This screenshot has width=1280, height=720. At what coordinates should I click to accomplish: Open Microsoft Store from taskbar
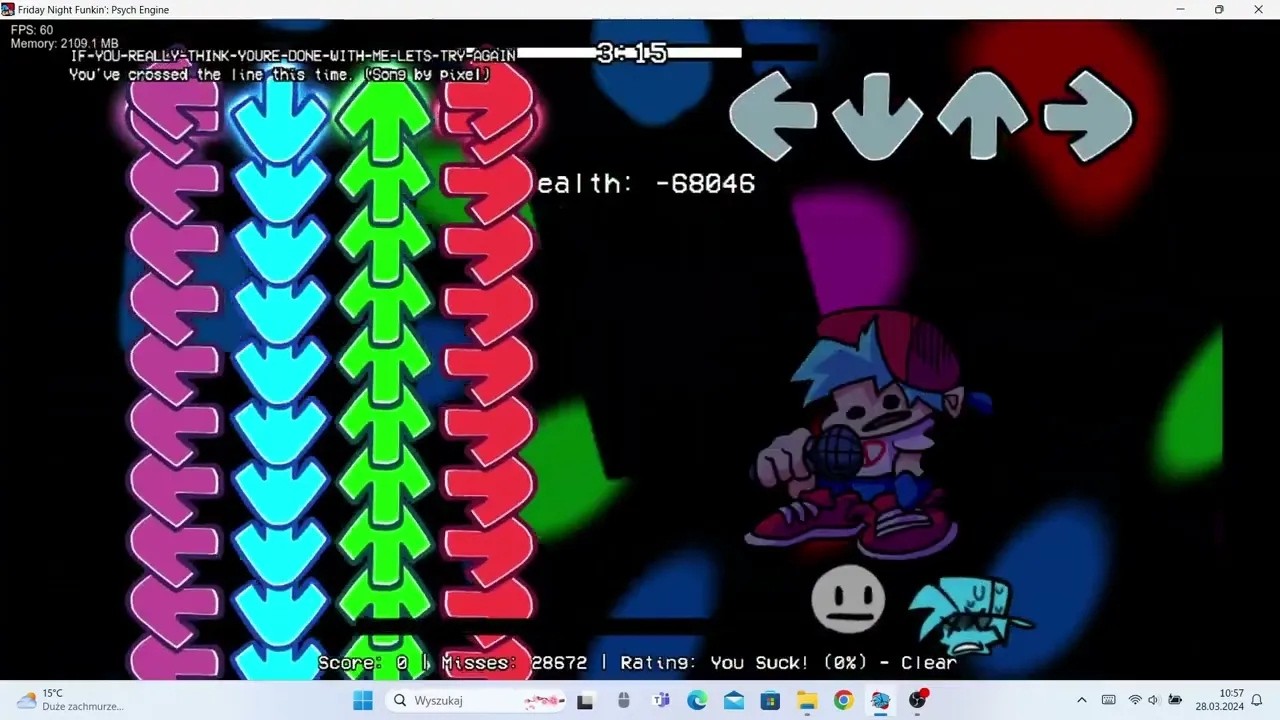[770, 700]
